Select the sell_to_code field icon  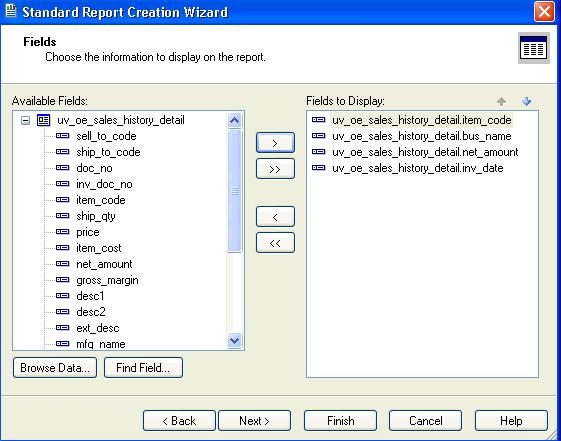point(63,136)
